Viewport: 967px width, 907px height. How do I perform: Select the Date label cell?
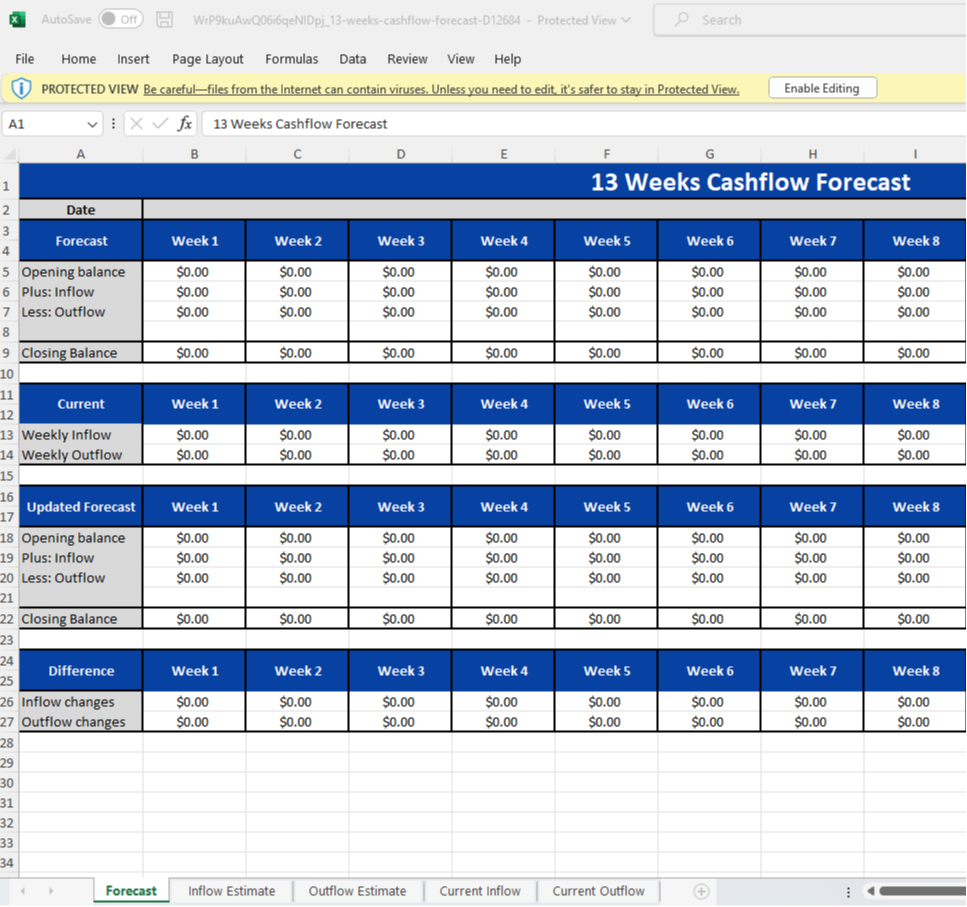click(x=81, y=210)
